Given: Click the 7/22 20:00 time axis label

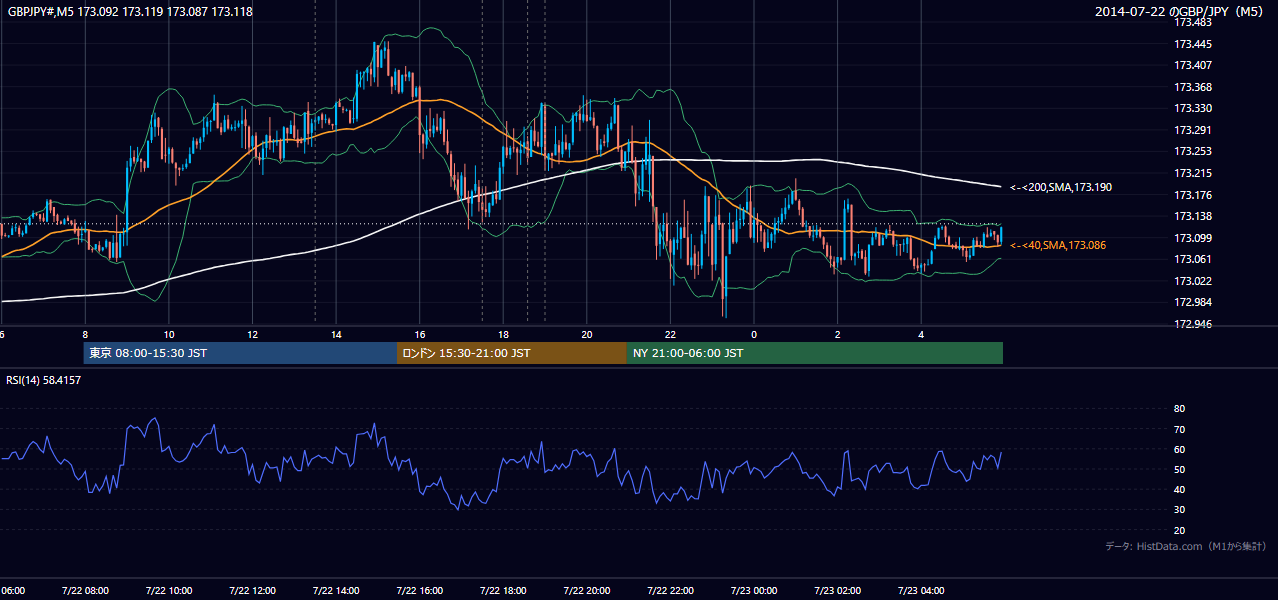Looking at the screenshot, I should point(587,591).
